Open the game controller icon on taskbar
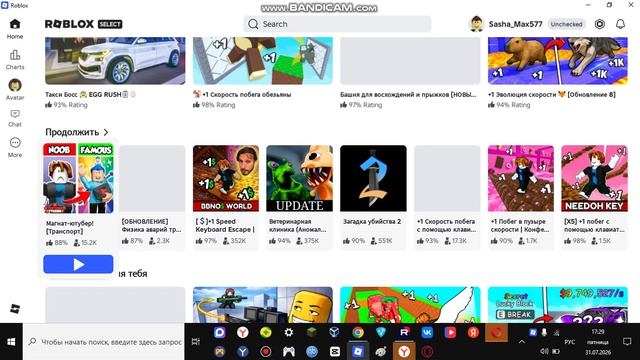 pos(289,351)
